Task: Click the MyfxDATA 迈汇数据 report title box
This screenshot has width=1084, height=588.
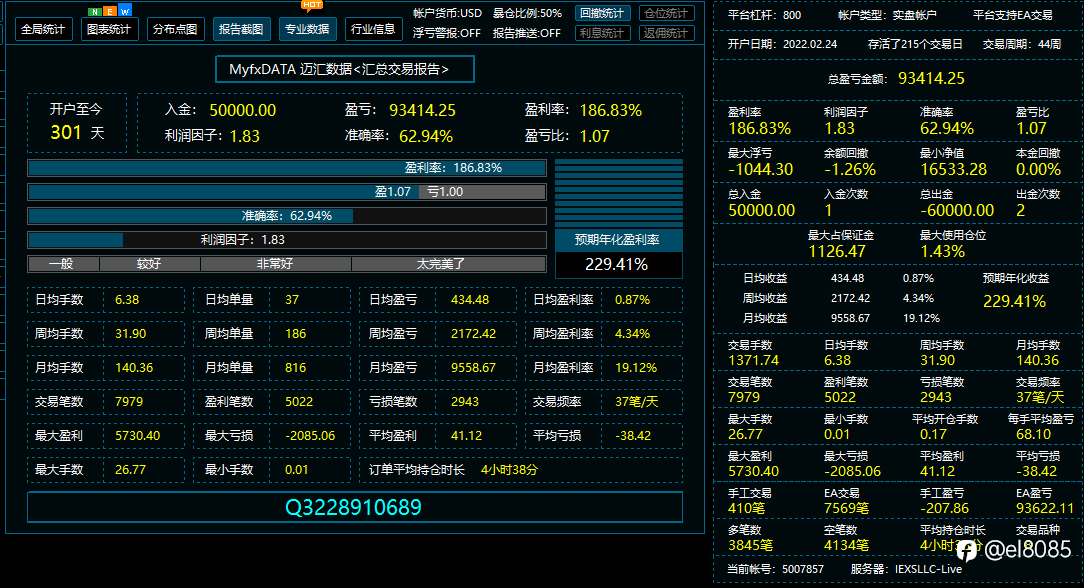Action: pyautogui.click(x=345, y=69)
